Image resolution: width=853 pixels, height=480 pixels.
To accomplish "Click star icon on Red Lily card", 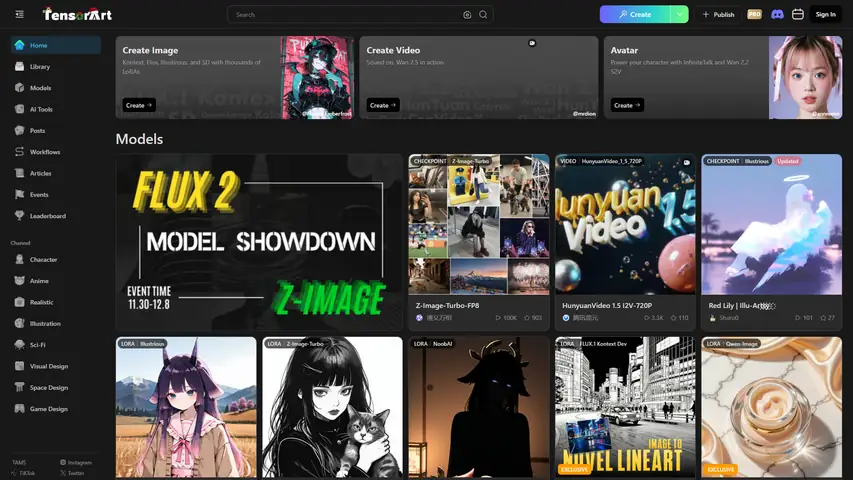I will 823,318.
